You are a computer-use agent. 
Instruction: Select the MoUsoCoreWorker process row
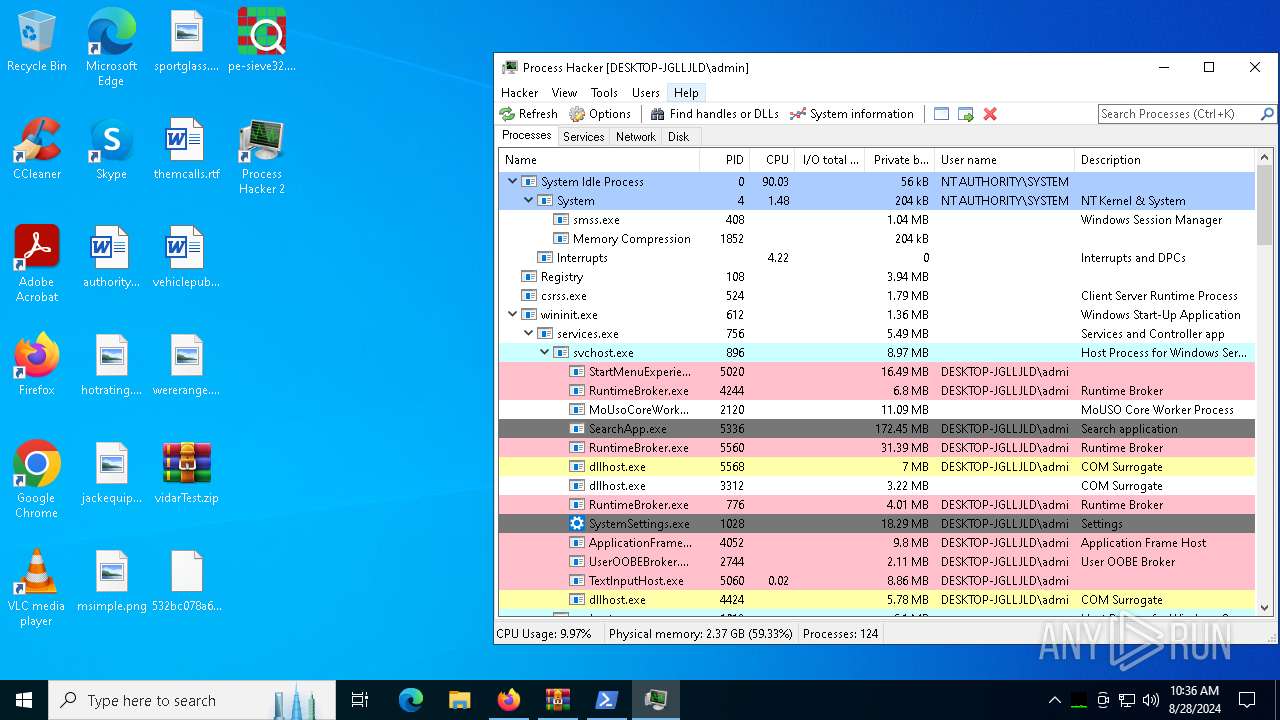[x=876, y=410]
